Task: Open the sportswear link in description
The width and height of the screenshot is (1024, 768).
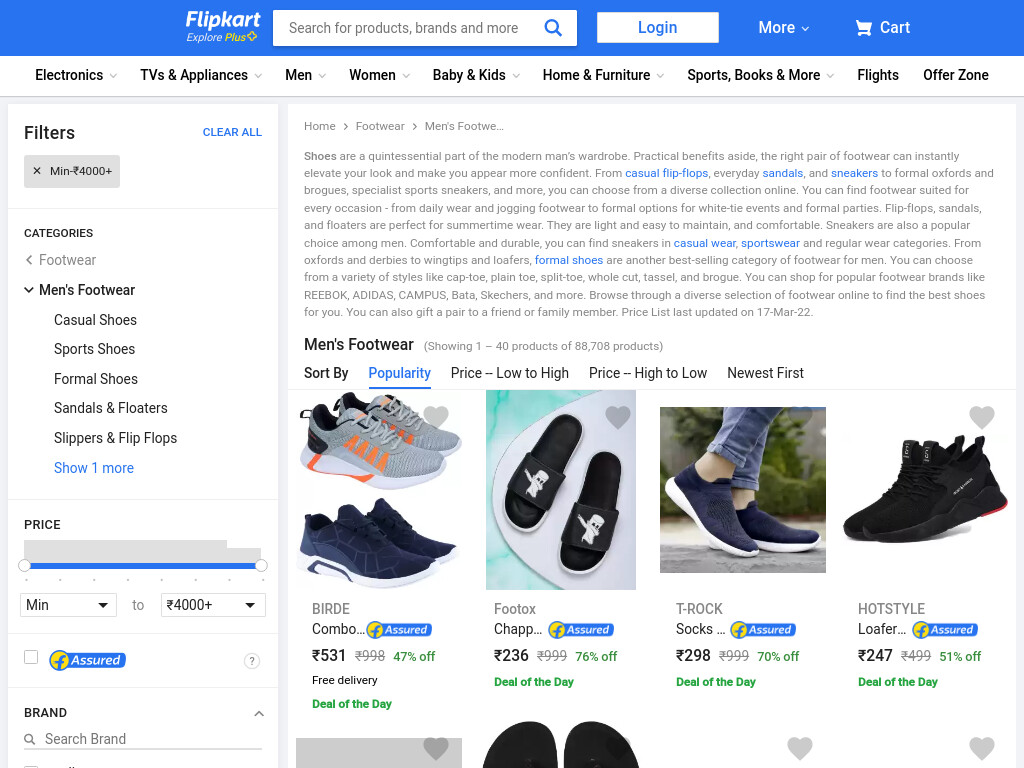Action: coord(770,243)
